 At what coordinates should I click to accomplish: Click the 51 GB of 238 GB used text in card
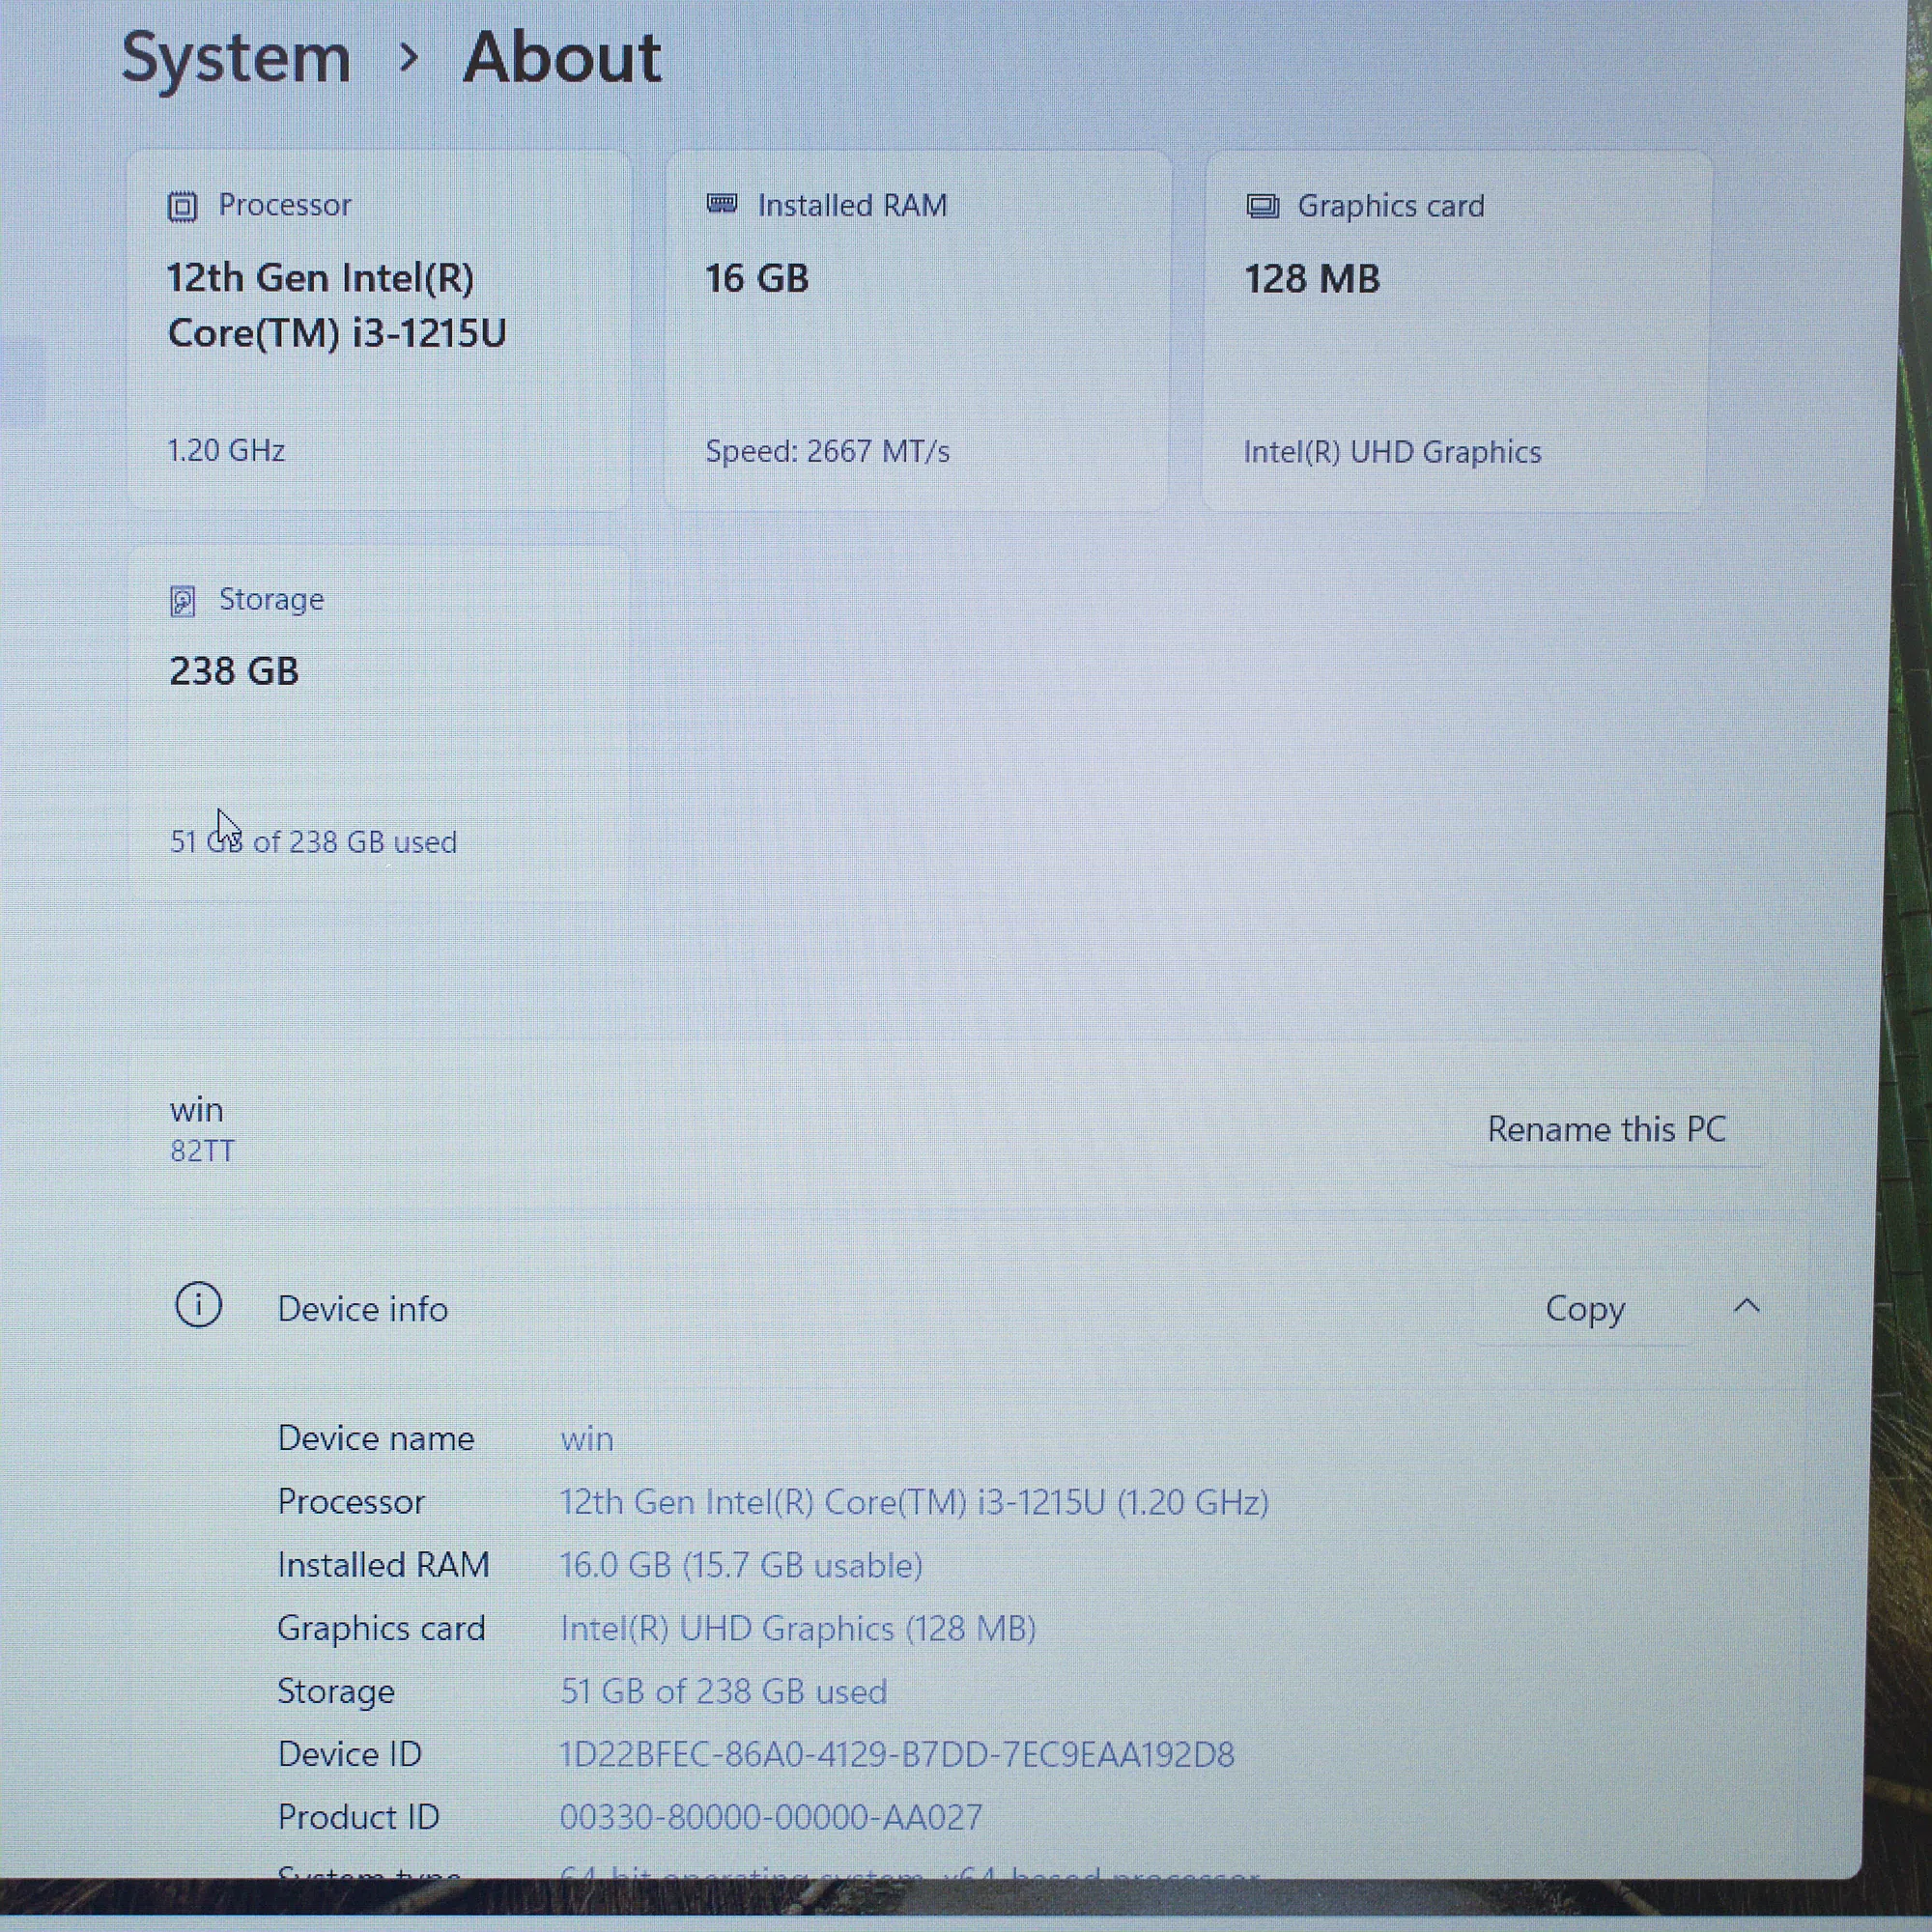[x=313, y=842]
